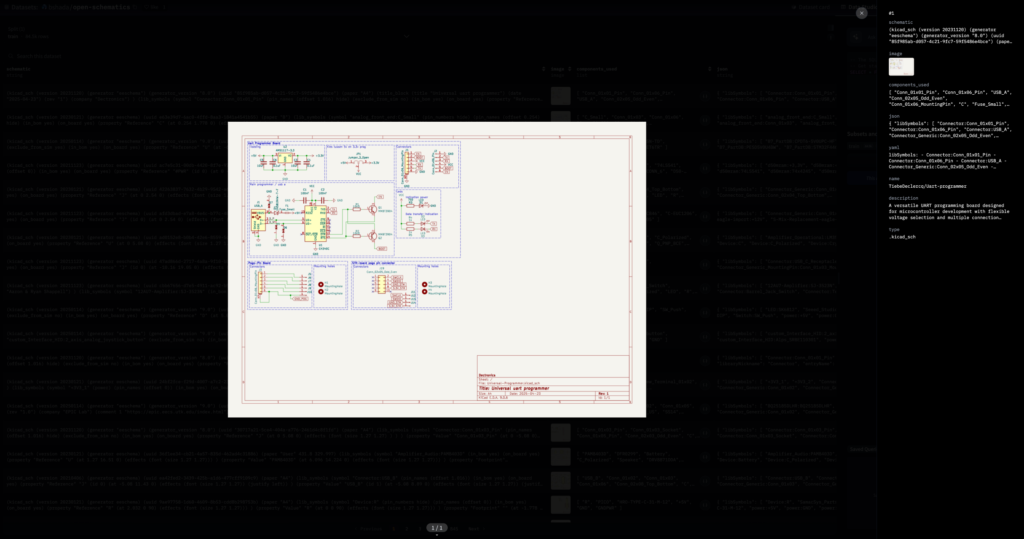This screenshot has height=539, width=1024.
Task: Close the image lightbox with the X button
Action: tap(861, 13)
